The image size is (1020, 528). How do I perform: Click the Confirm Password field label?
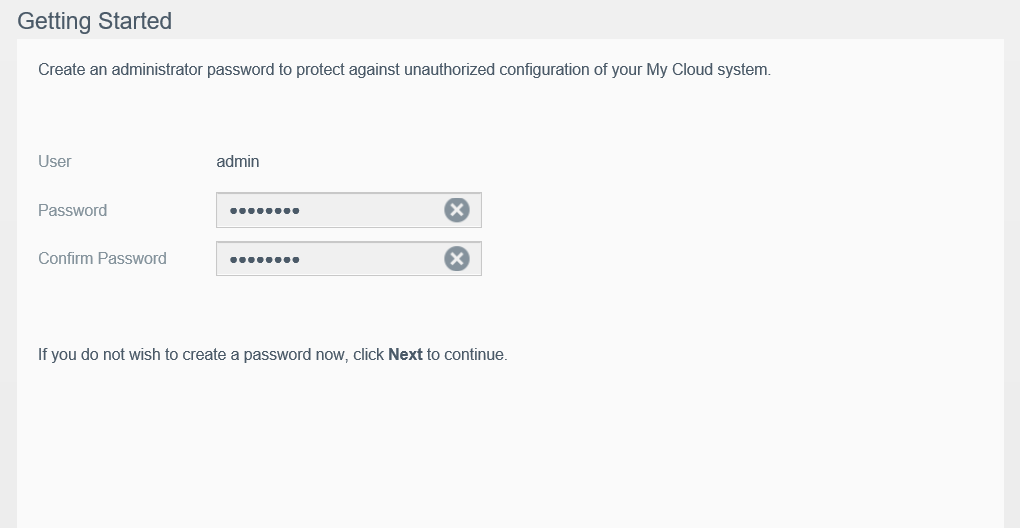[102, 258]
